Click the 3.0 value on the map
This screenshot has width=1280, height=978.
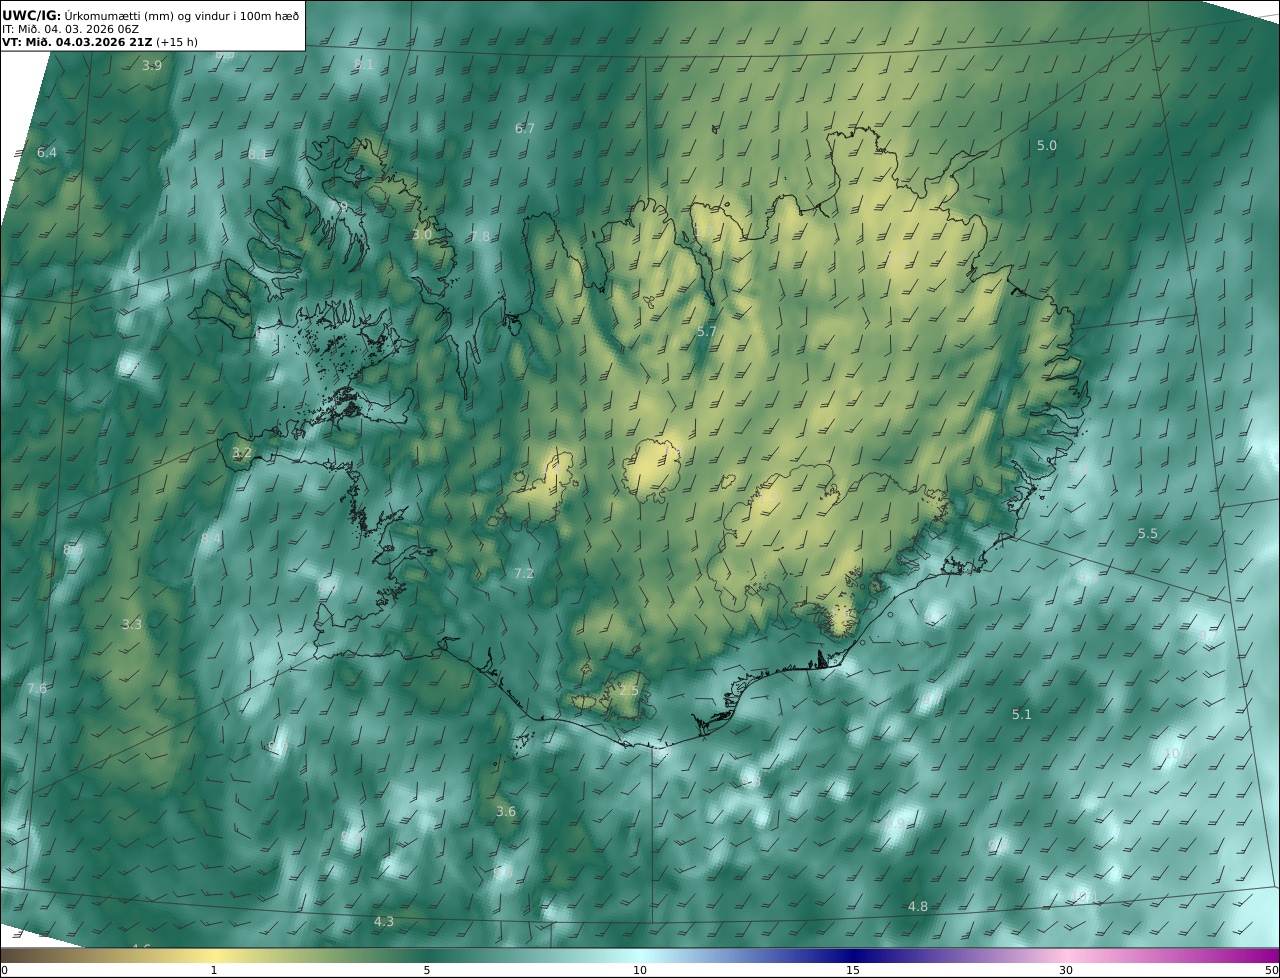click(x=422, y=235)
